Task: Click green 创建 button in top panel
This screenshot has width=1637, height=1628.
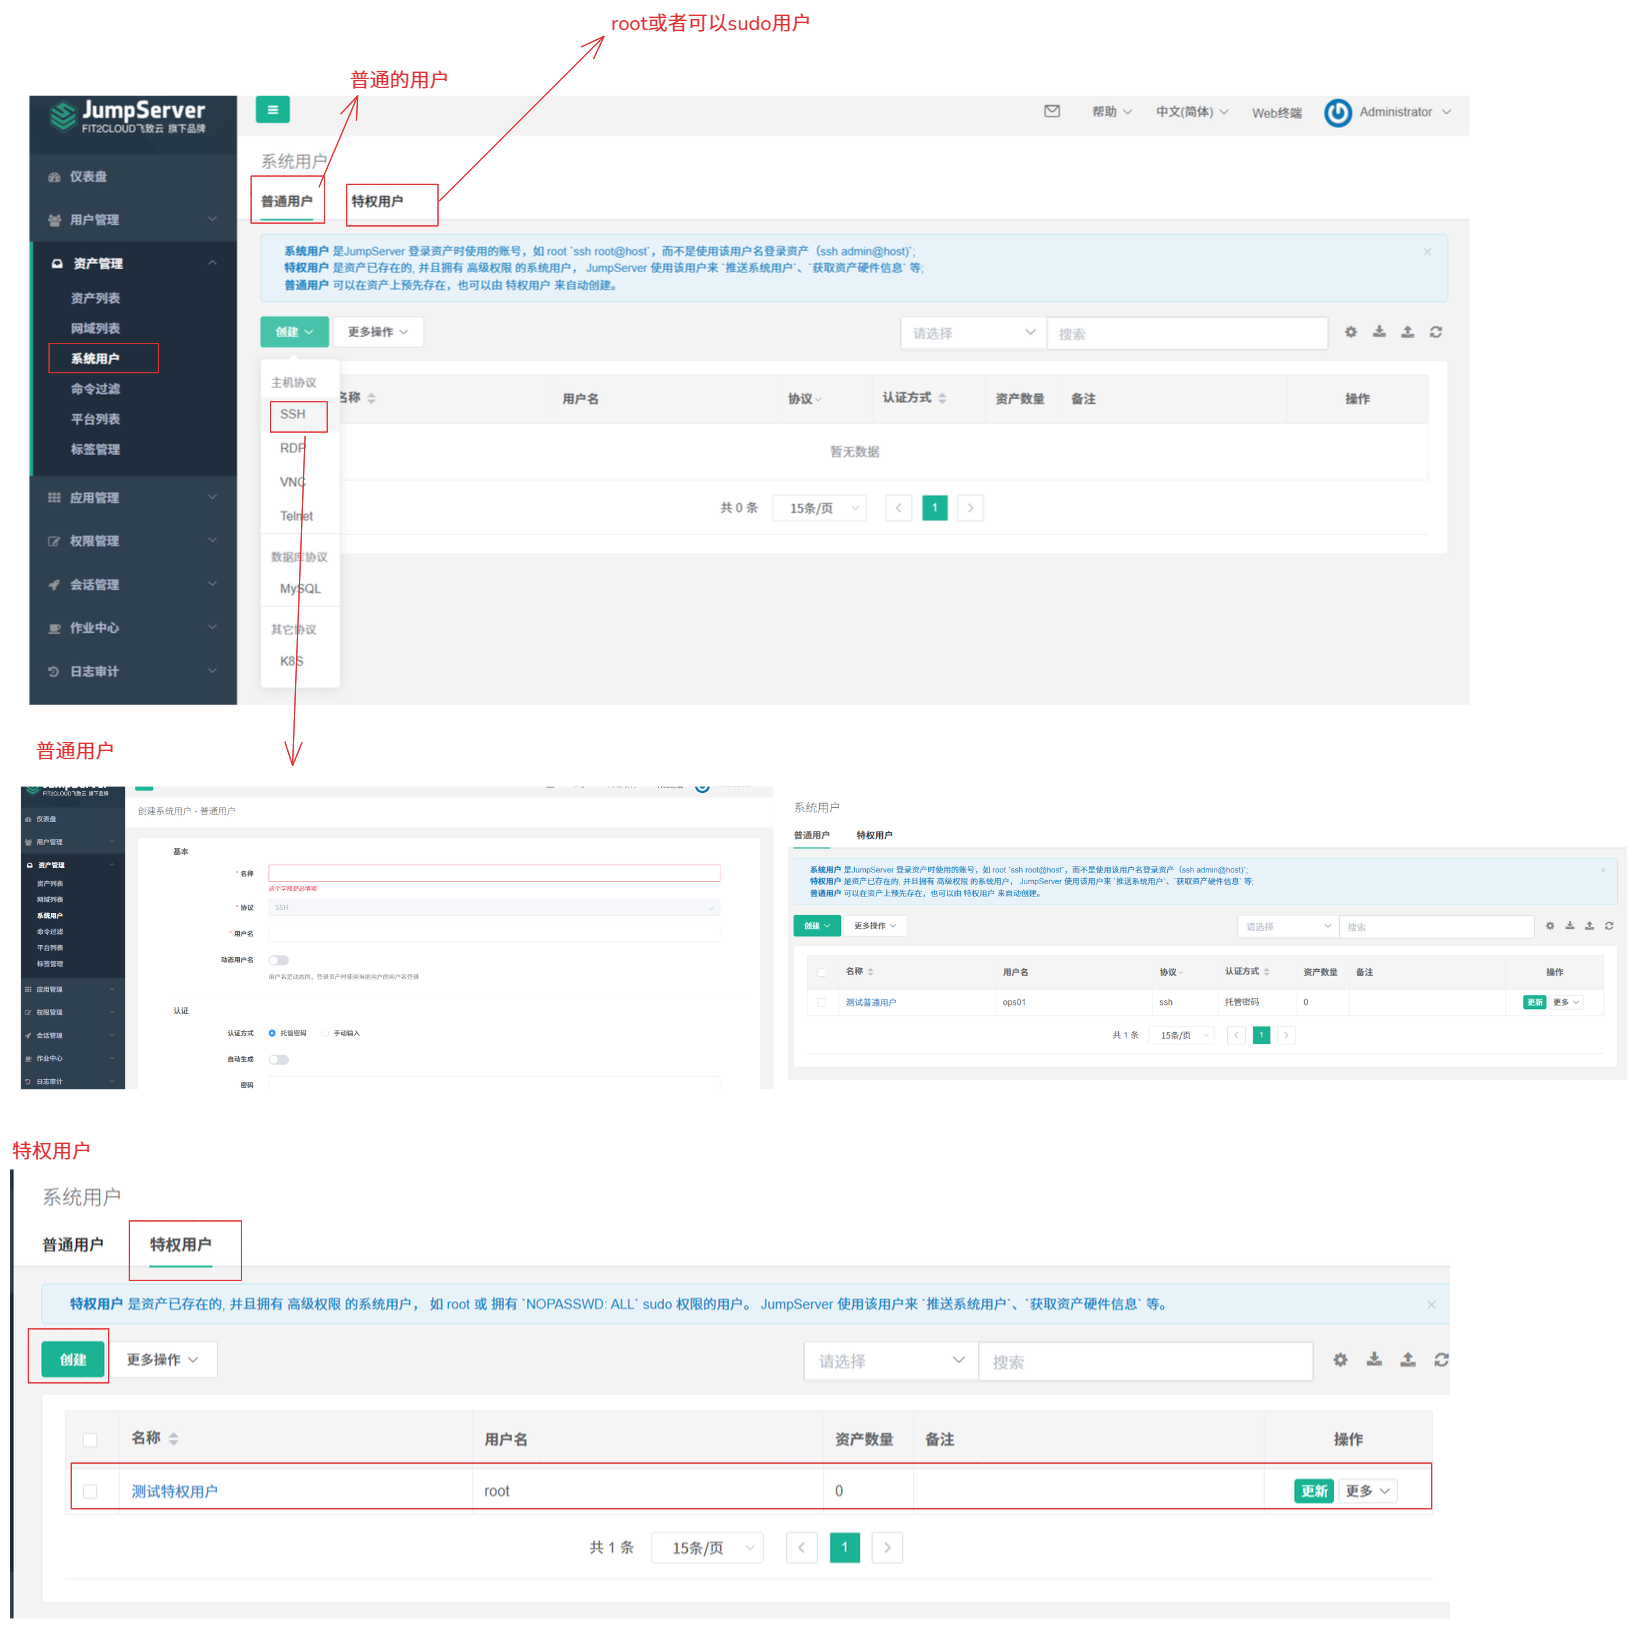Action: [294, 332]
